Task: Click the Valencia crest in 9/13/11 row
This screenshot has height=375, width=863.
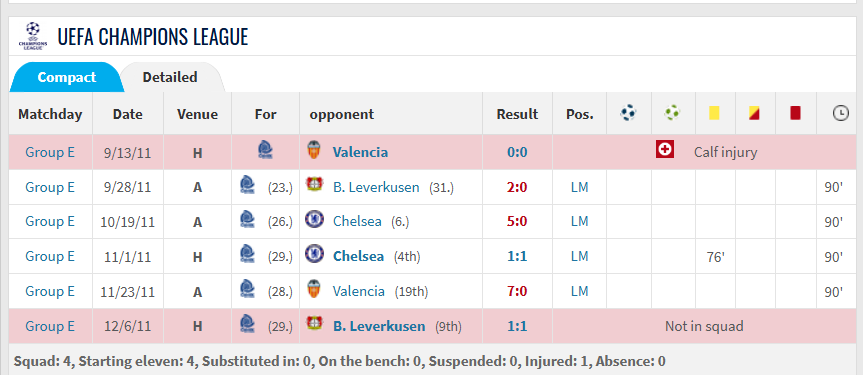Action: pyautogui.click(x=314, y=150)
